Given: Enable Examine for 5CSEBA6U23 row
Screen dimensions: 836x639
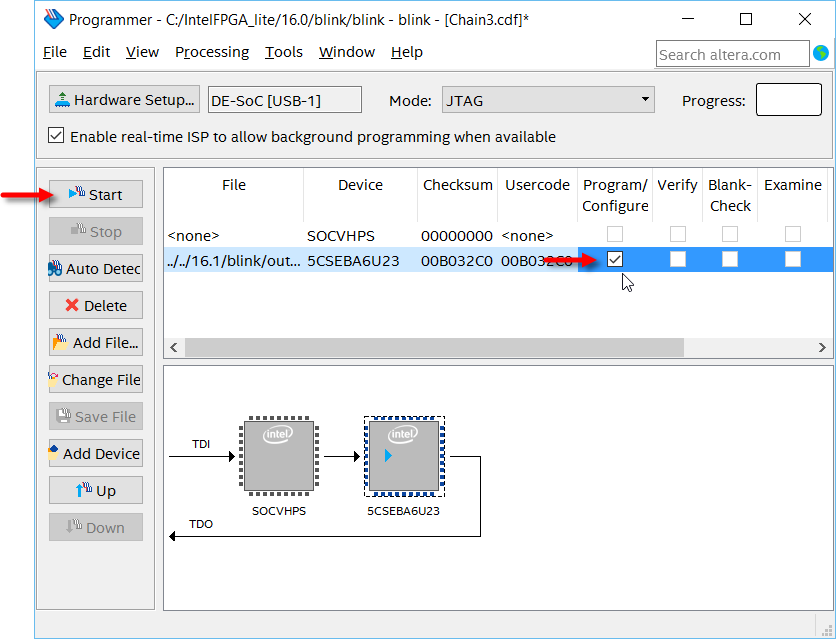Looking at the screenshot, I should [793, 260].
